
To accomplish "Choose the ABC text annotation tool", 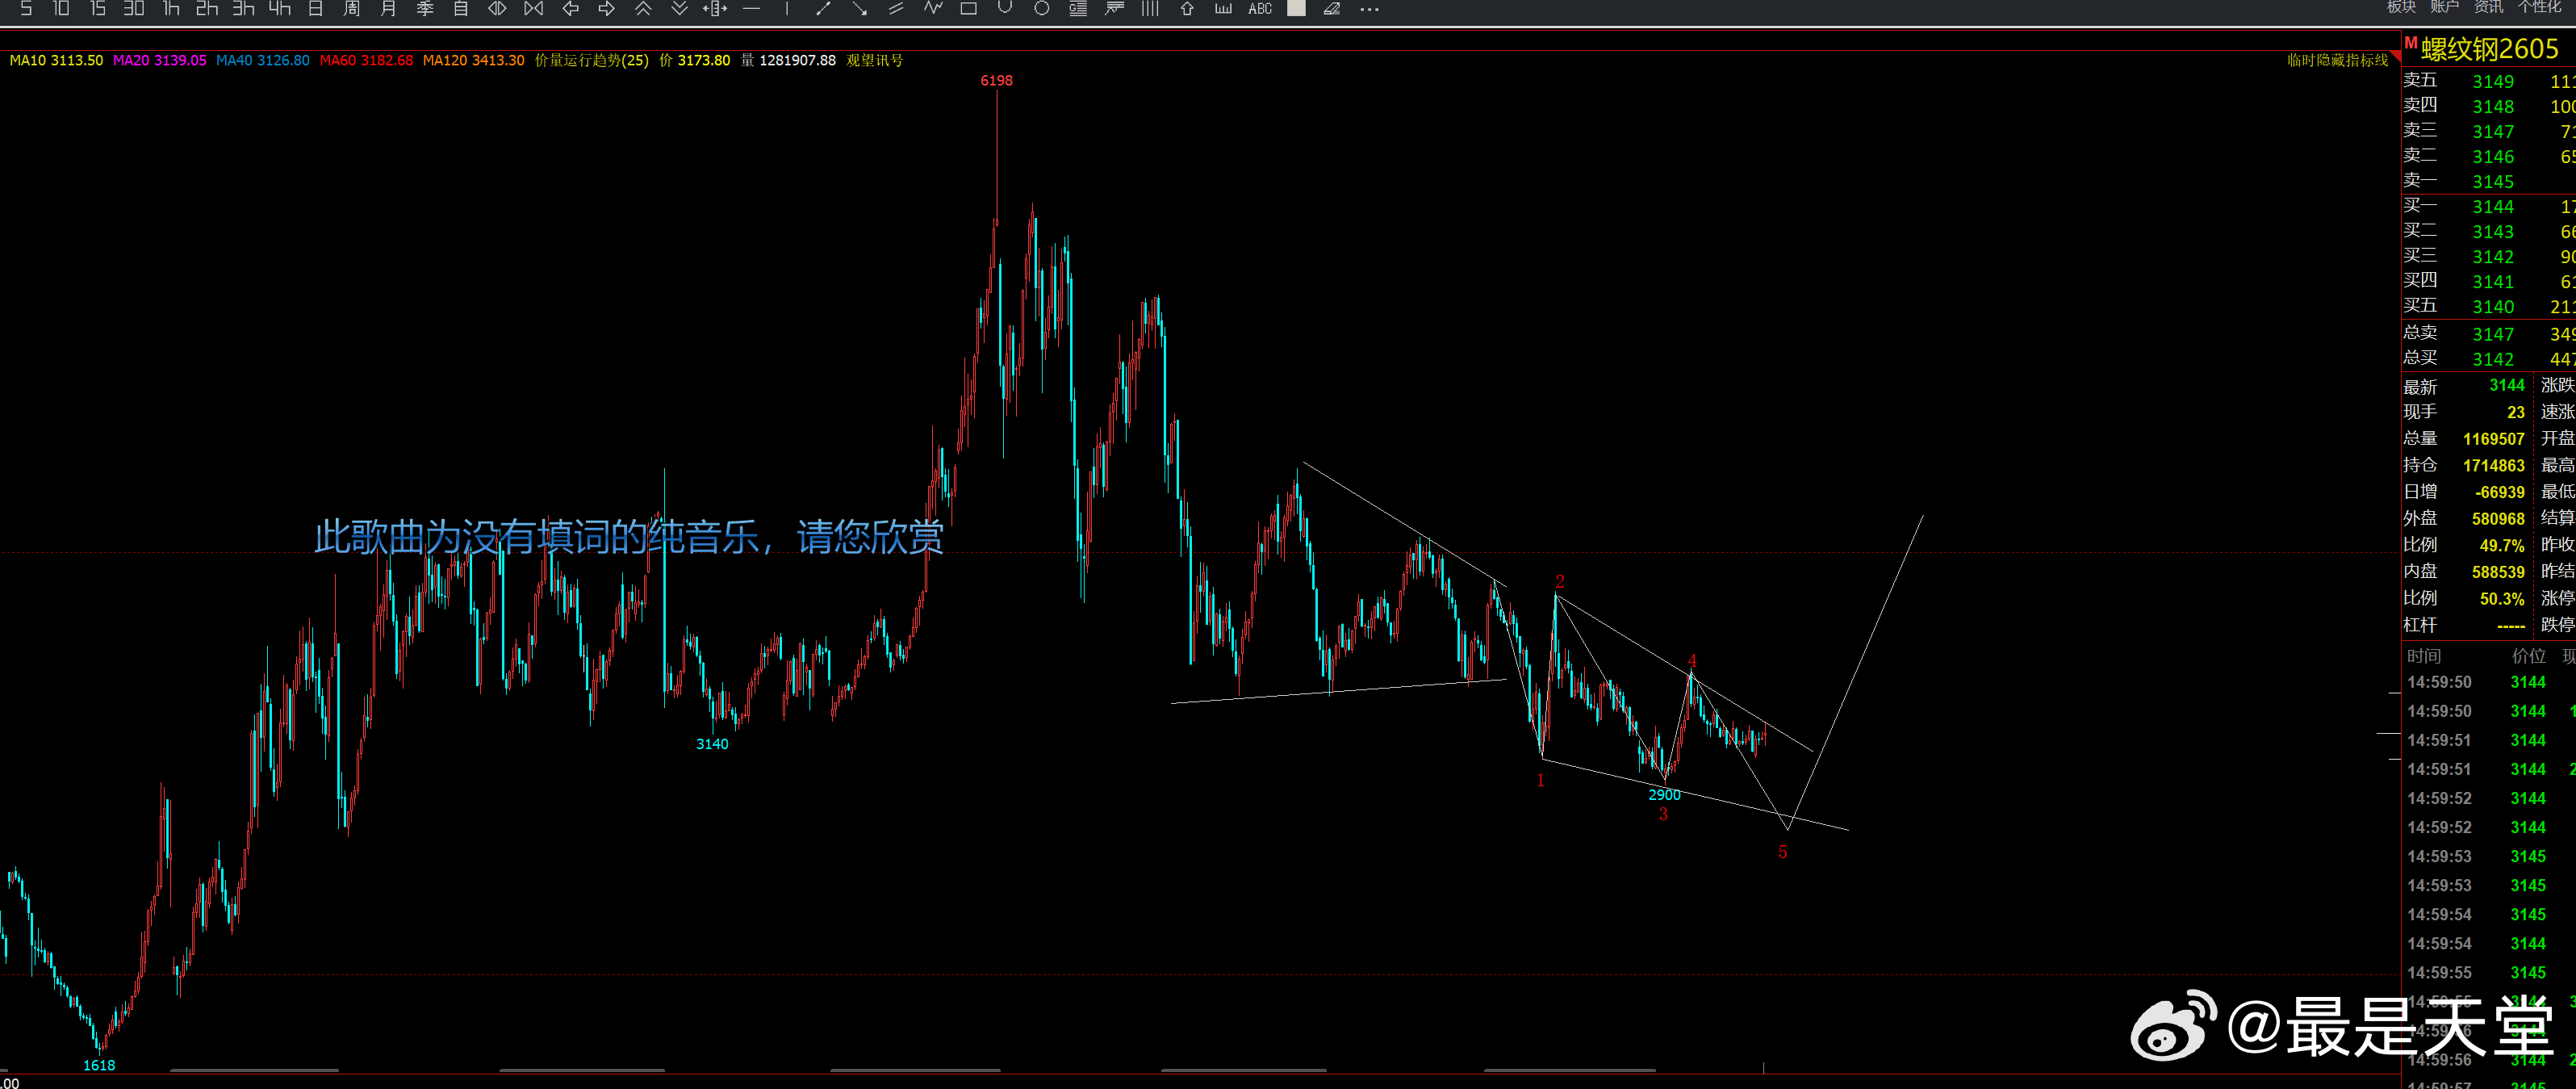I will [x=1259, y=8].
